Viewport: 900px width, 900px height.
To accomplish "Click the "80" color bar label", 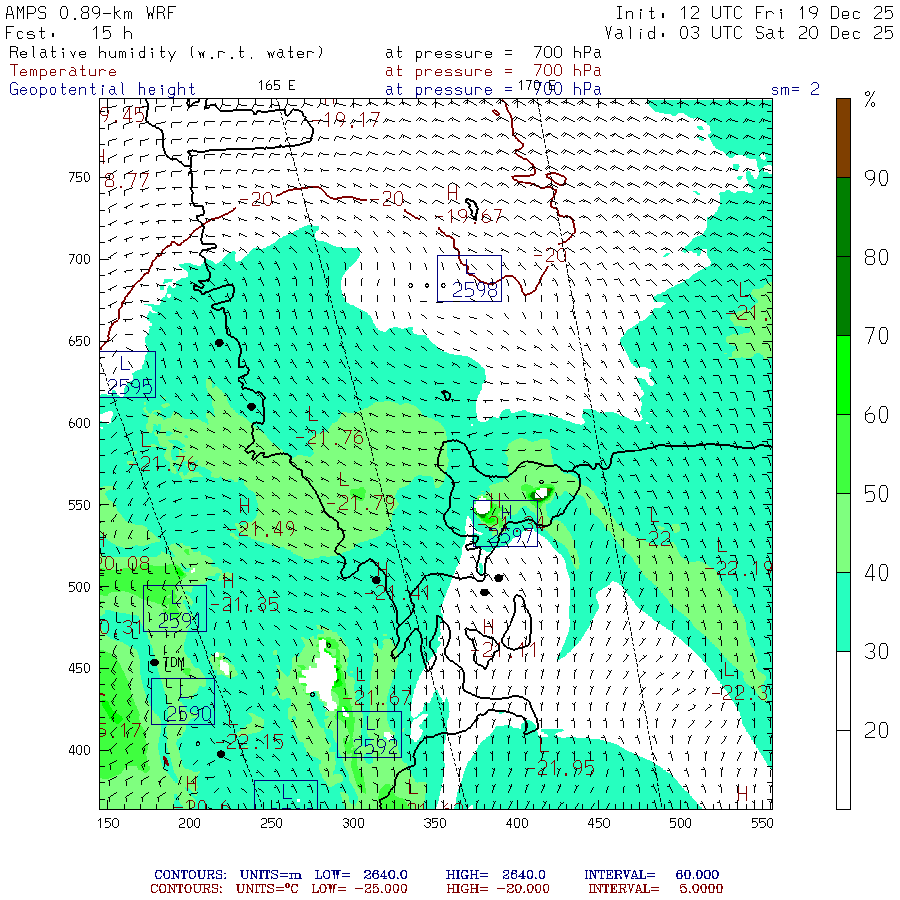I will (x=876, y=258).
